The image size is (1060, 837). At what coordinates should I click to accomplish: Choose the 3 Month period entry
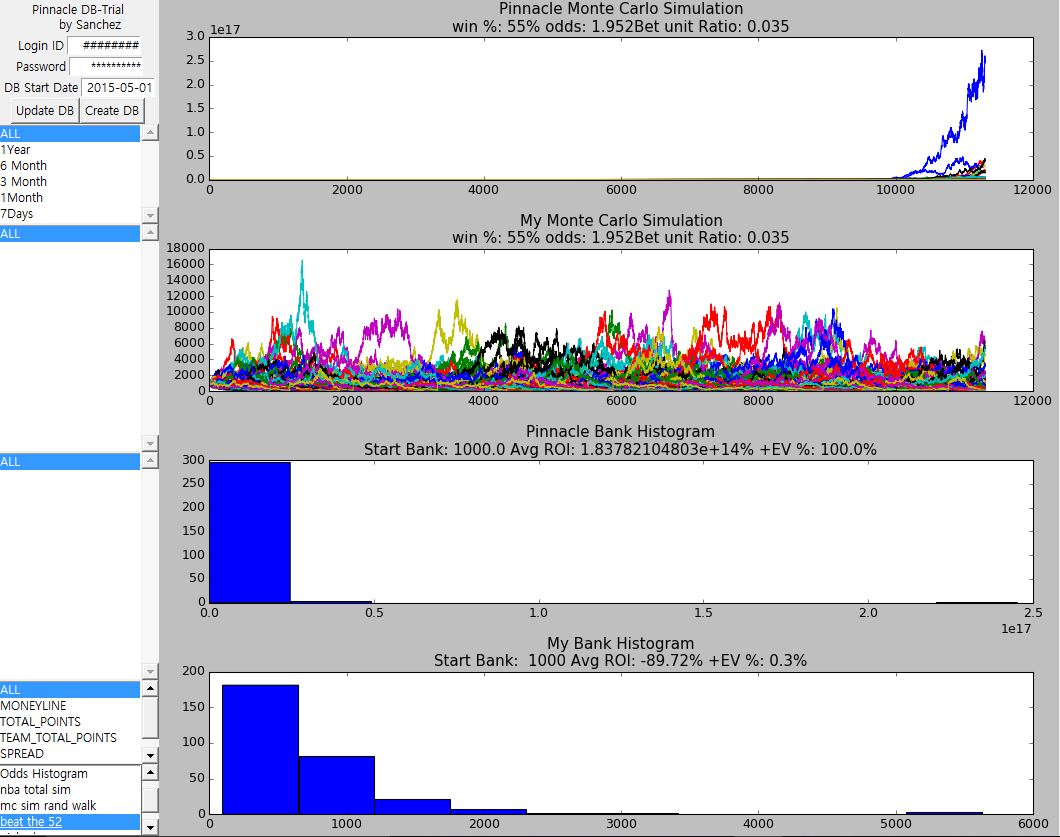(x=70, y=182)
